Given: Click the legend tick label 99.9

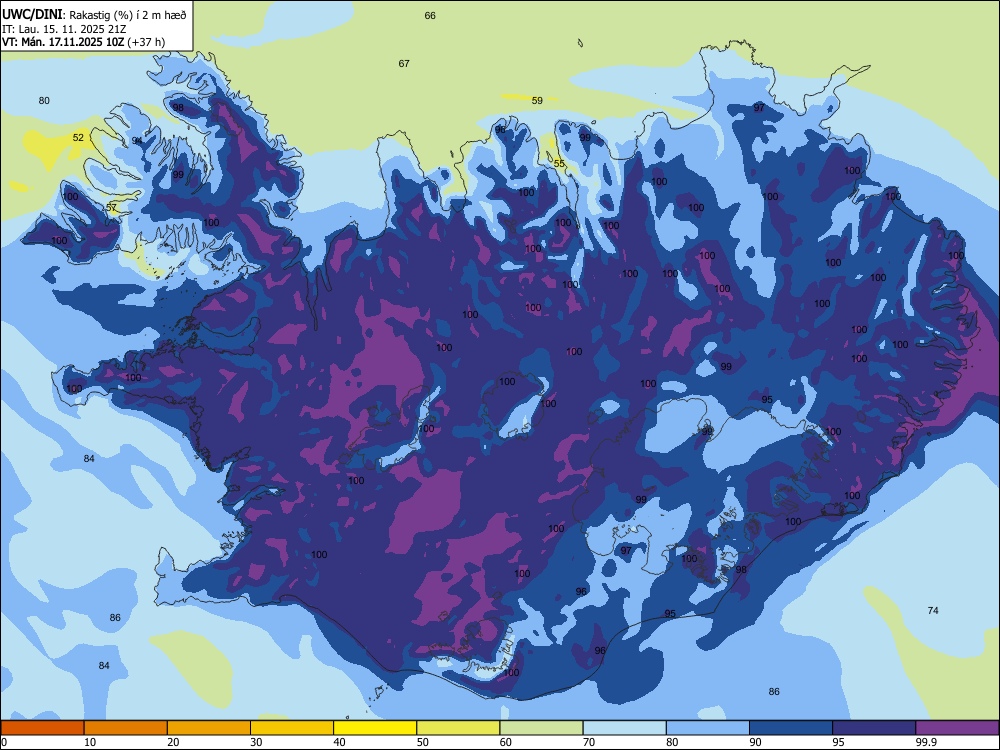Looking at the screenshot, I should pyautogui.click(x=926, y=742).
